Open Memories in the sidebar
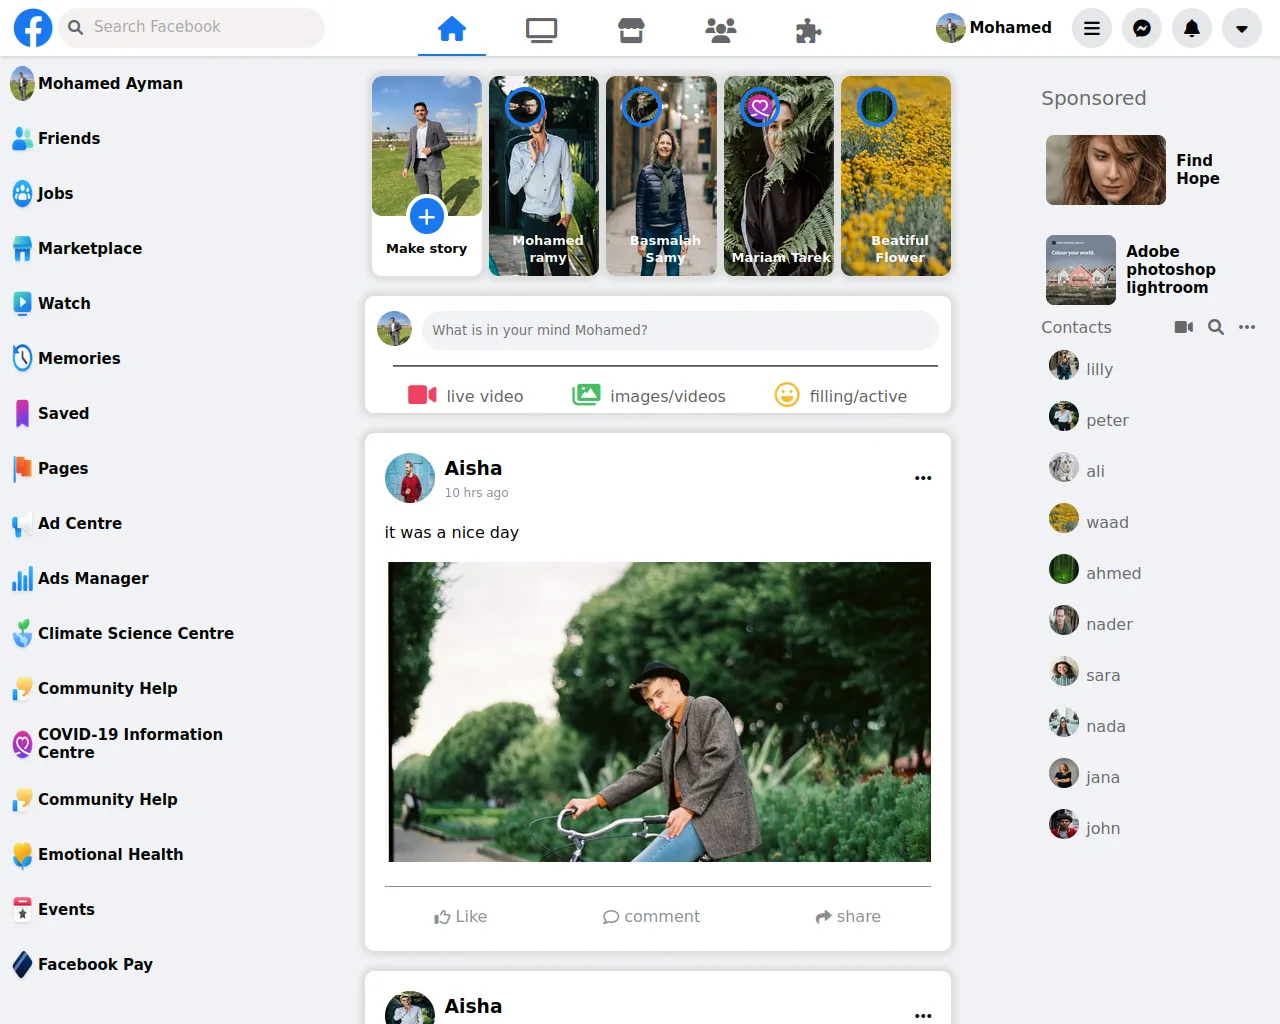 tap(66, 359)
